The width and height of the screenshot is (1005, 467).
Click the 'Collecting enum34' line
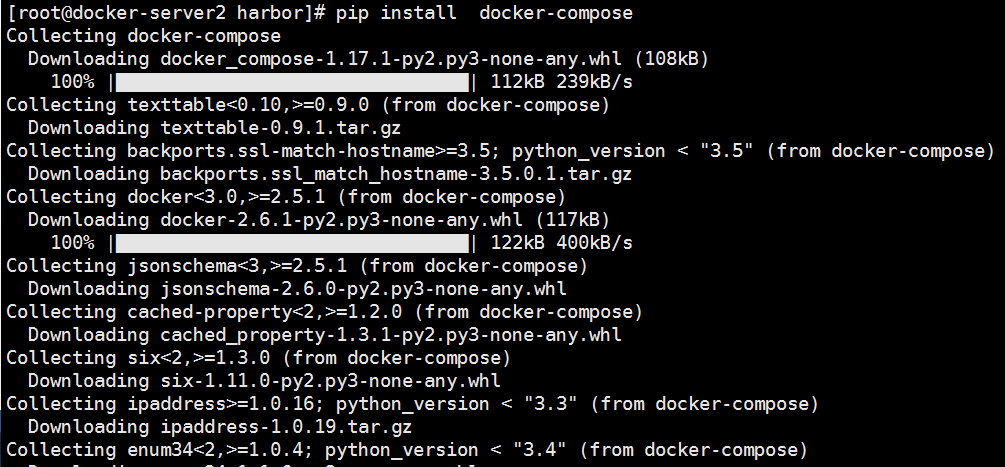click(406, 450)
